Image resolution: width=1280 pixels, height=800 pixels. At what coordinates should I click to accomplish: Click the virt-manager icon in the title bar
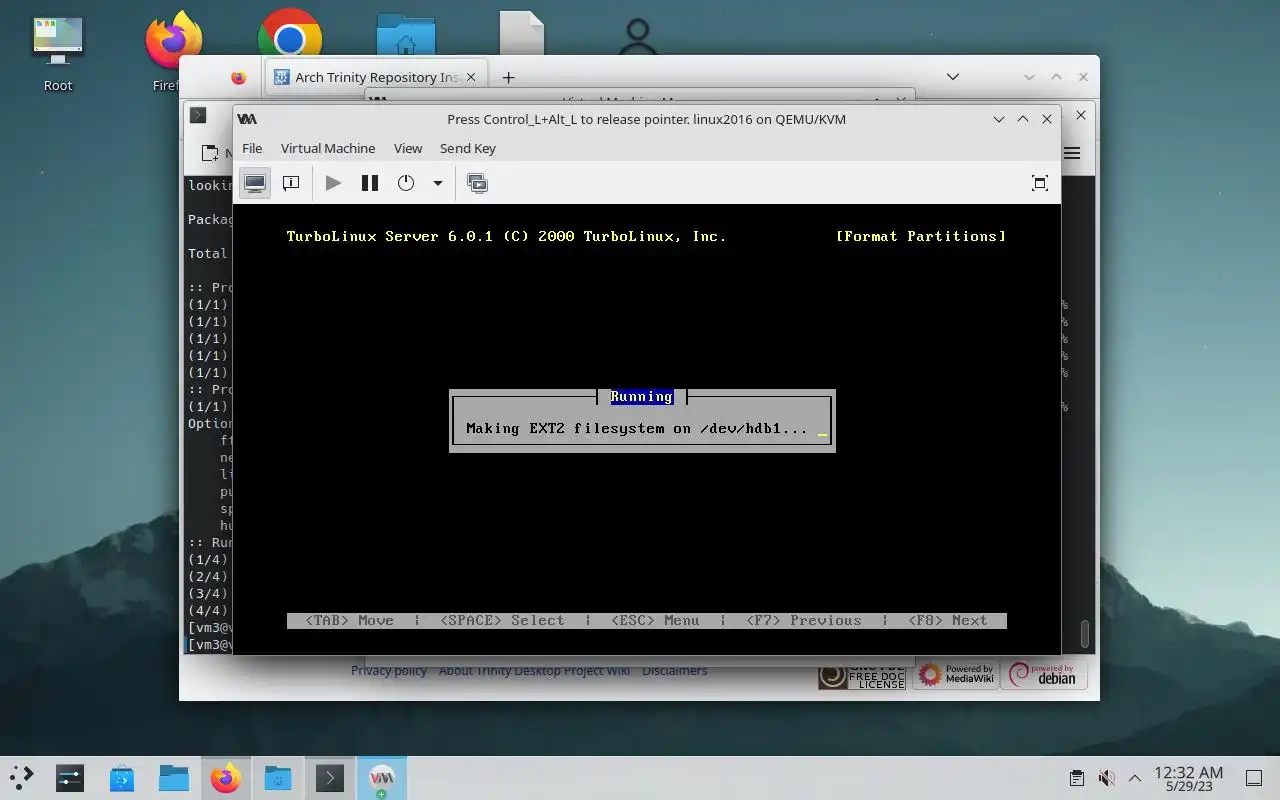247,119
